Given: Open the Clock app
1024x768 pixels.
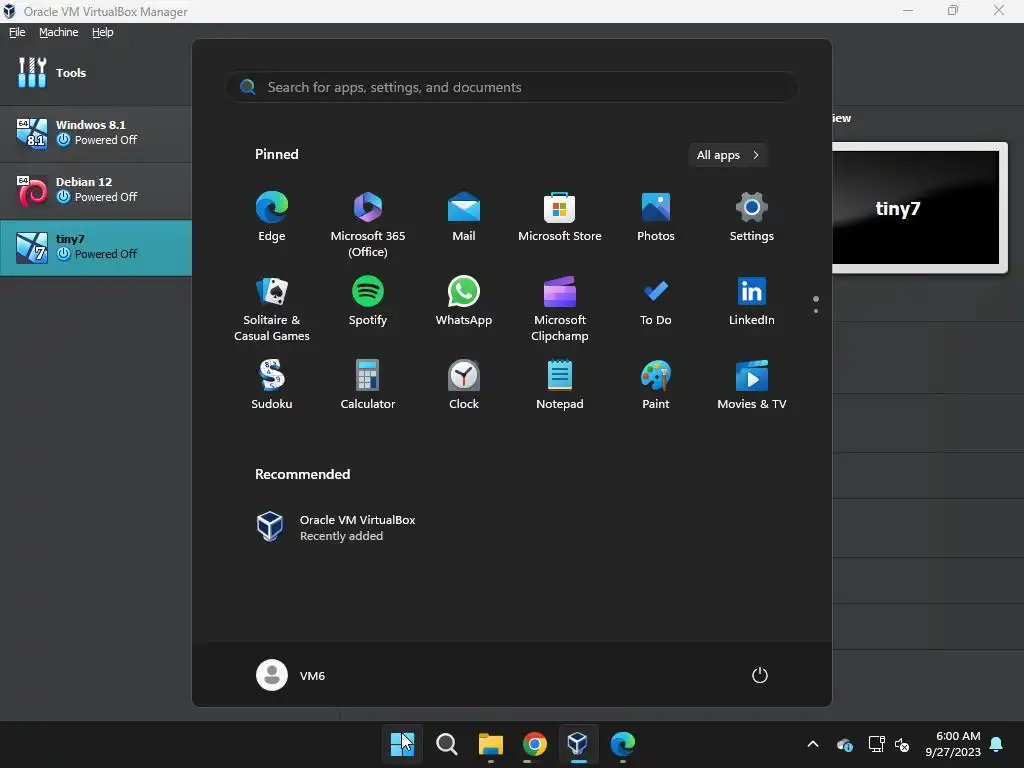Looking at the screenshot, I should click(x=464, y=385).
